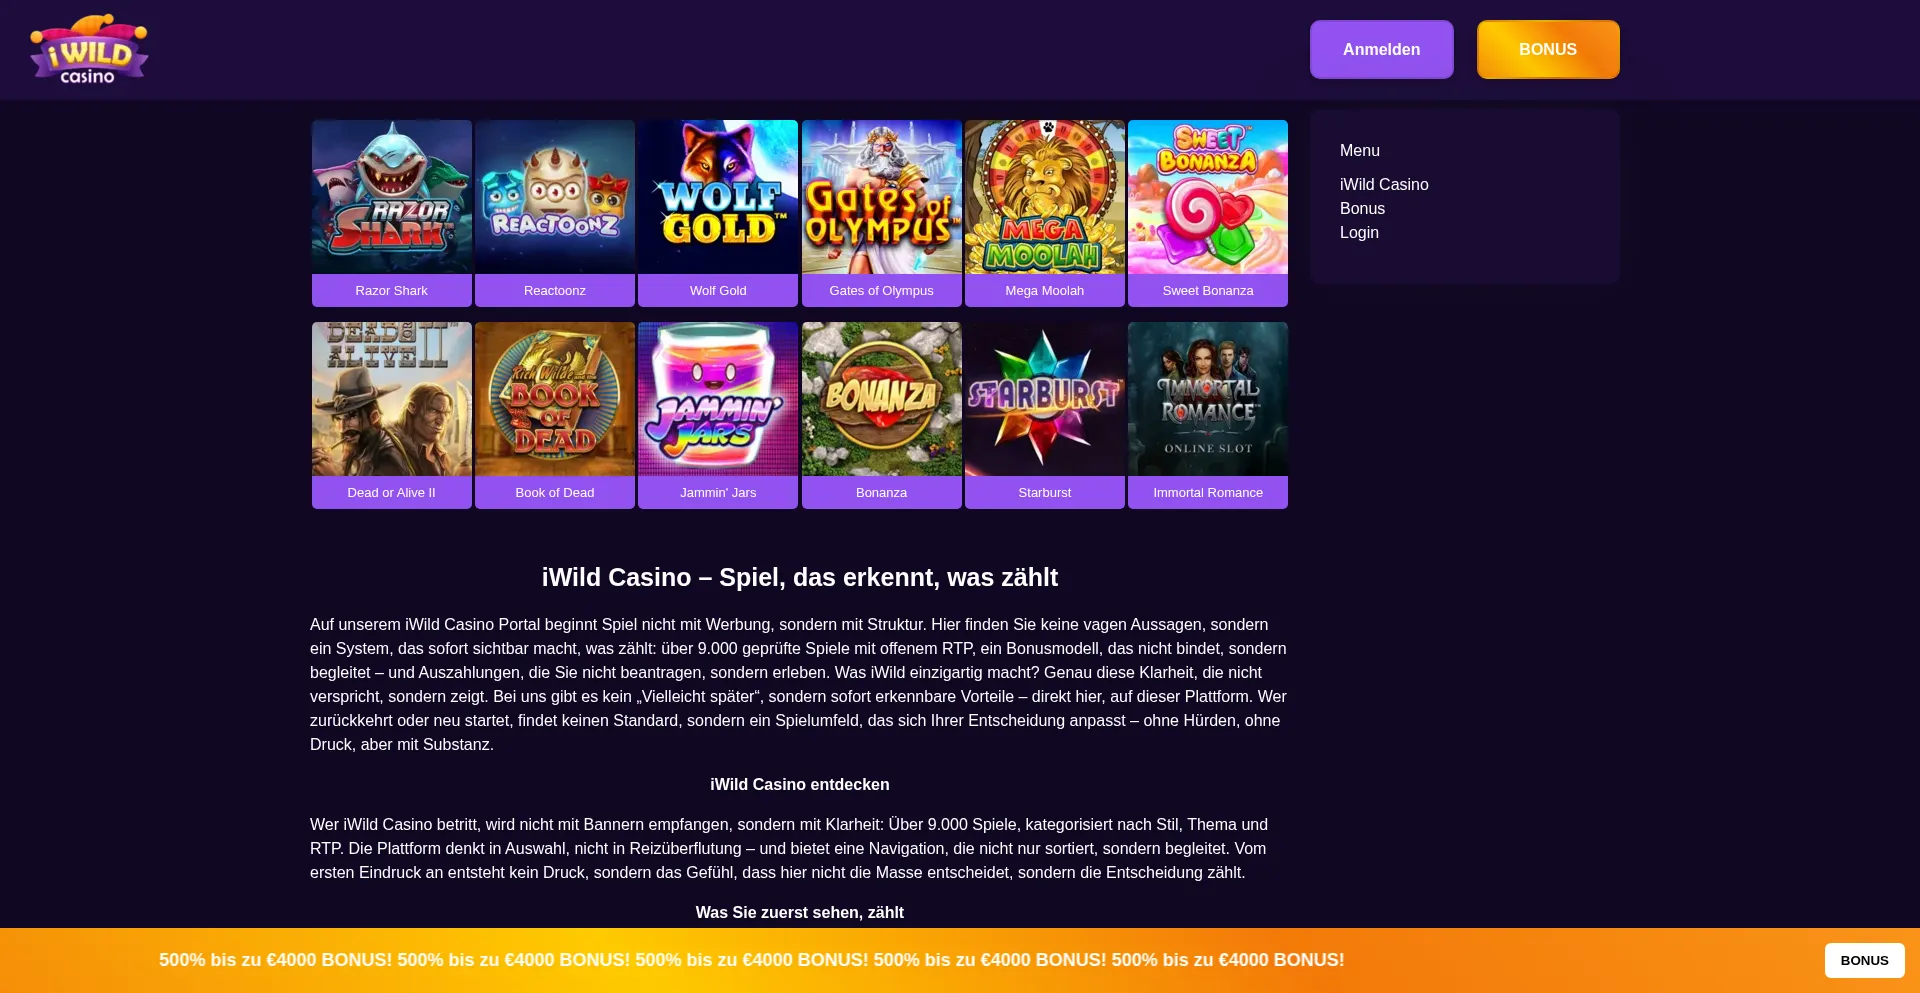Click the Anmelden button
This screenshot has height=993, width=1920.
1382,49
